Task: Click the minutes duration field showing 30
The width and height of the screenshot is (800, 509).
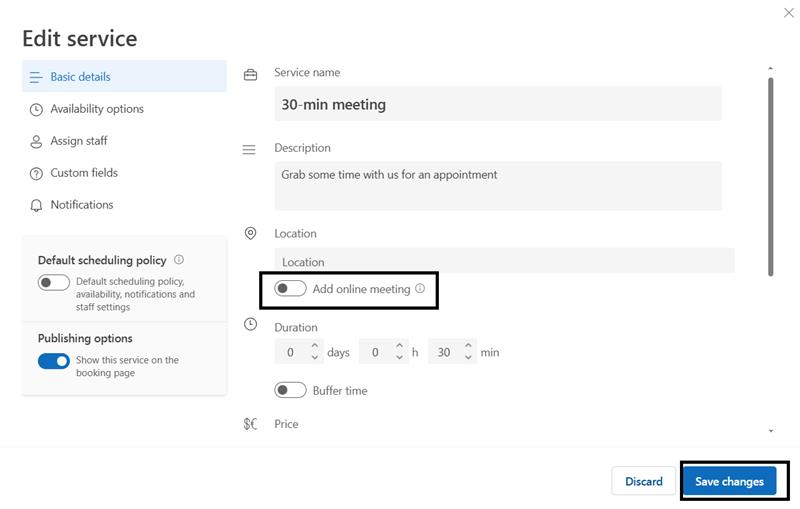Action: [x=452, y=352]
